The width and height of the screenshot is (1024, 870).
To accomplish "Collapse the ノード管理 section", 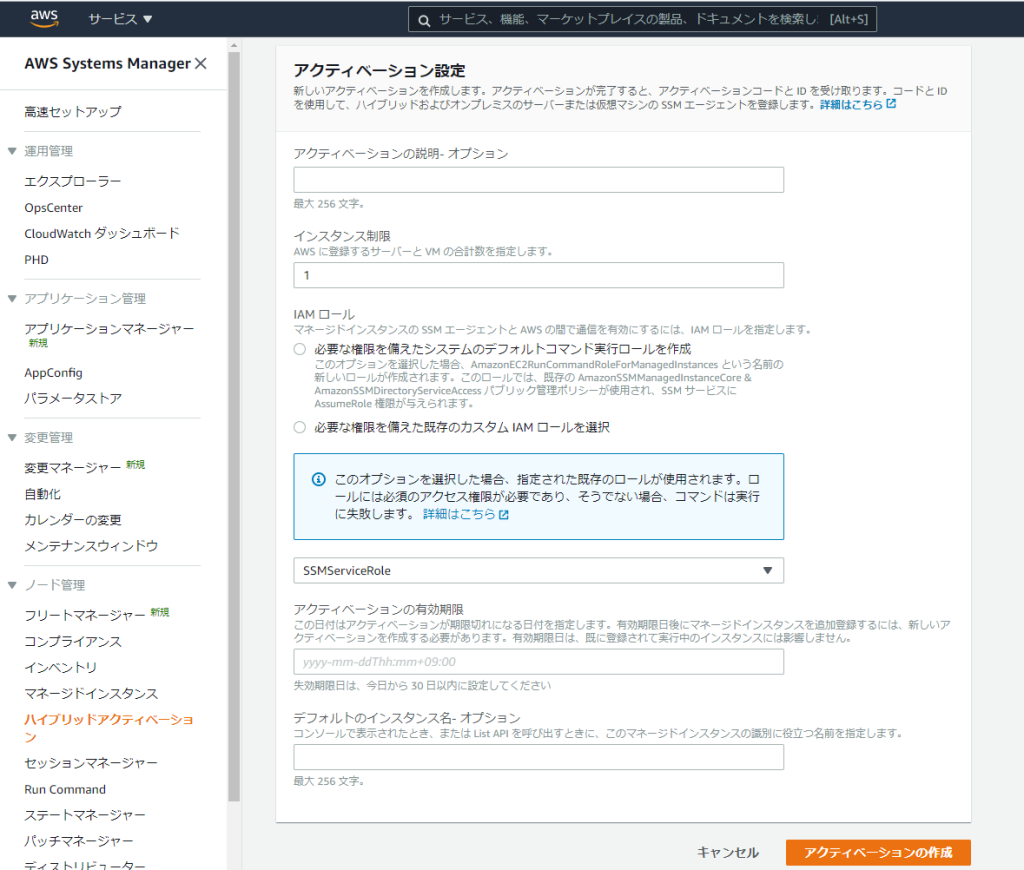I will tap(12, 585).
